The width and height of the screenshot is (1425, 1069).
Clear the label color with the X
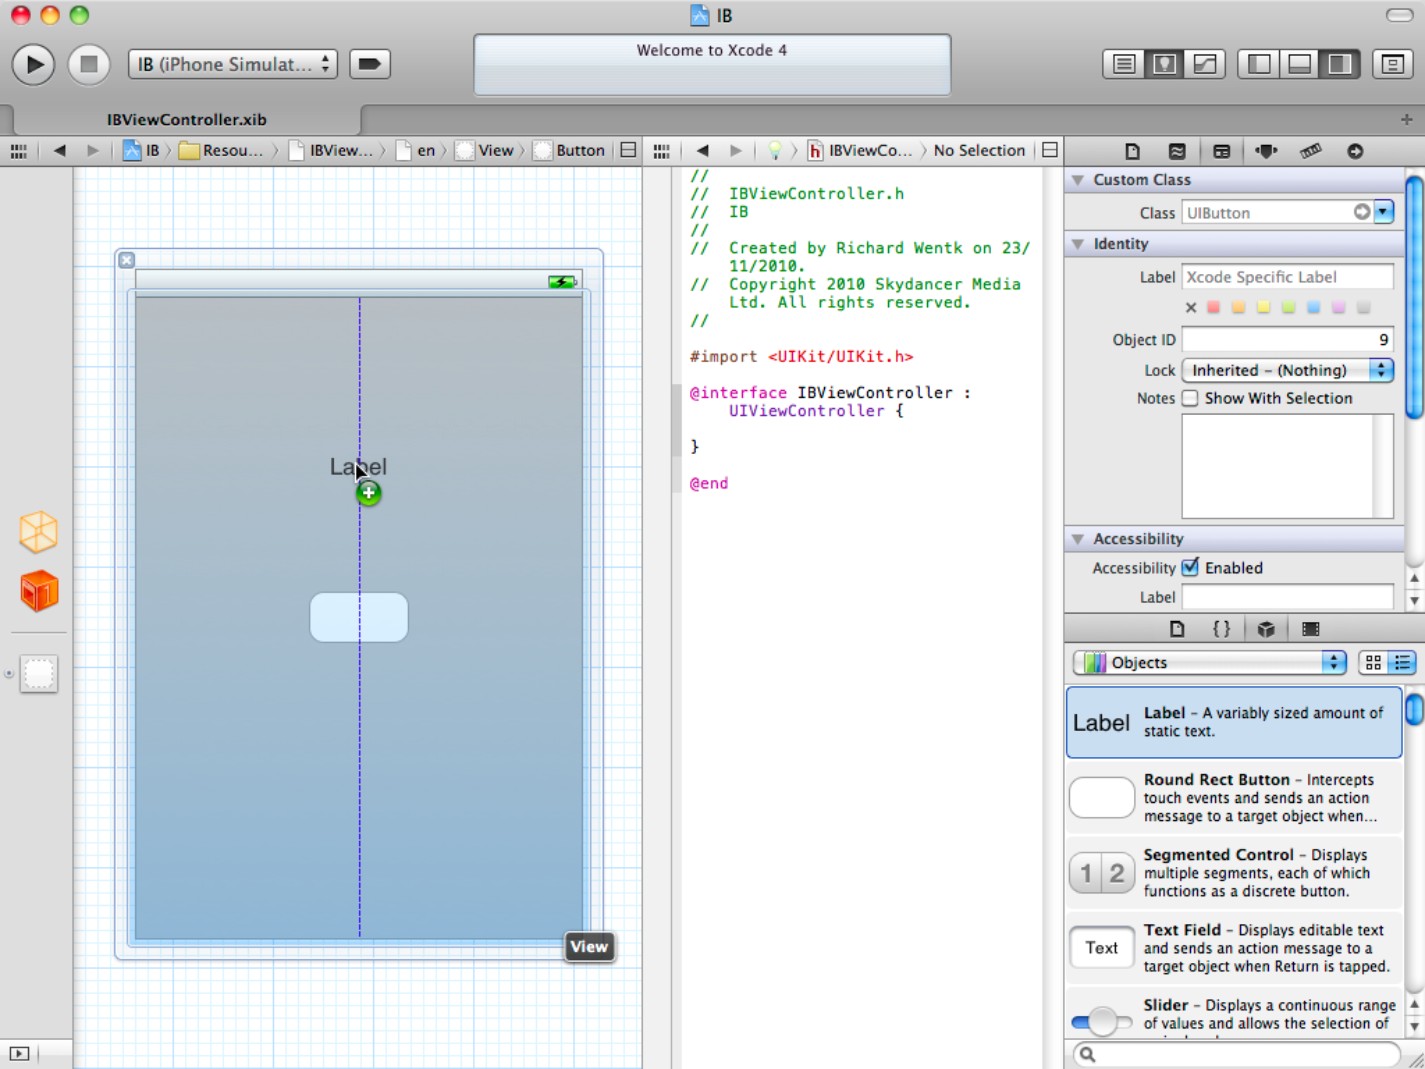pos(1190,308)
